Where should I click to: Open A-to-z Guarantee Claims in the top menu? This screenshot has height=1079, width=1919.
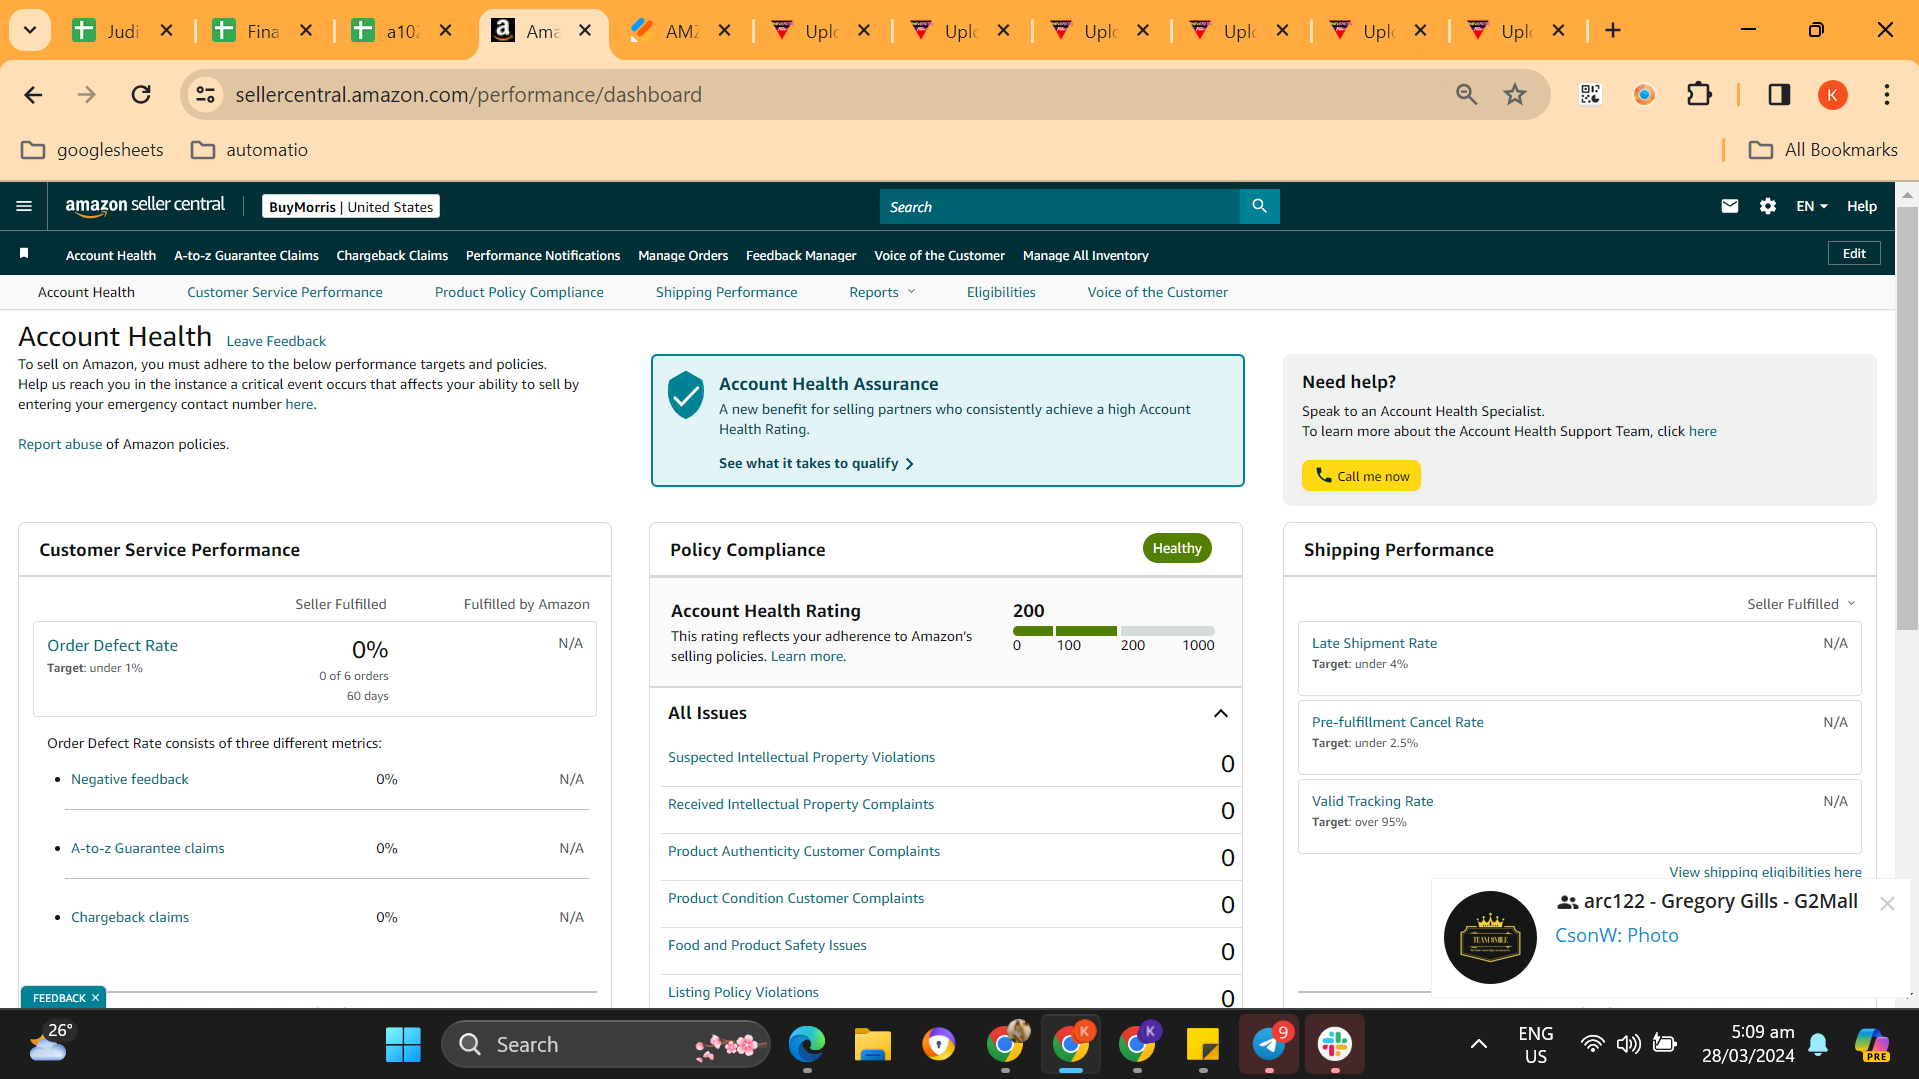click(246, 255)
